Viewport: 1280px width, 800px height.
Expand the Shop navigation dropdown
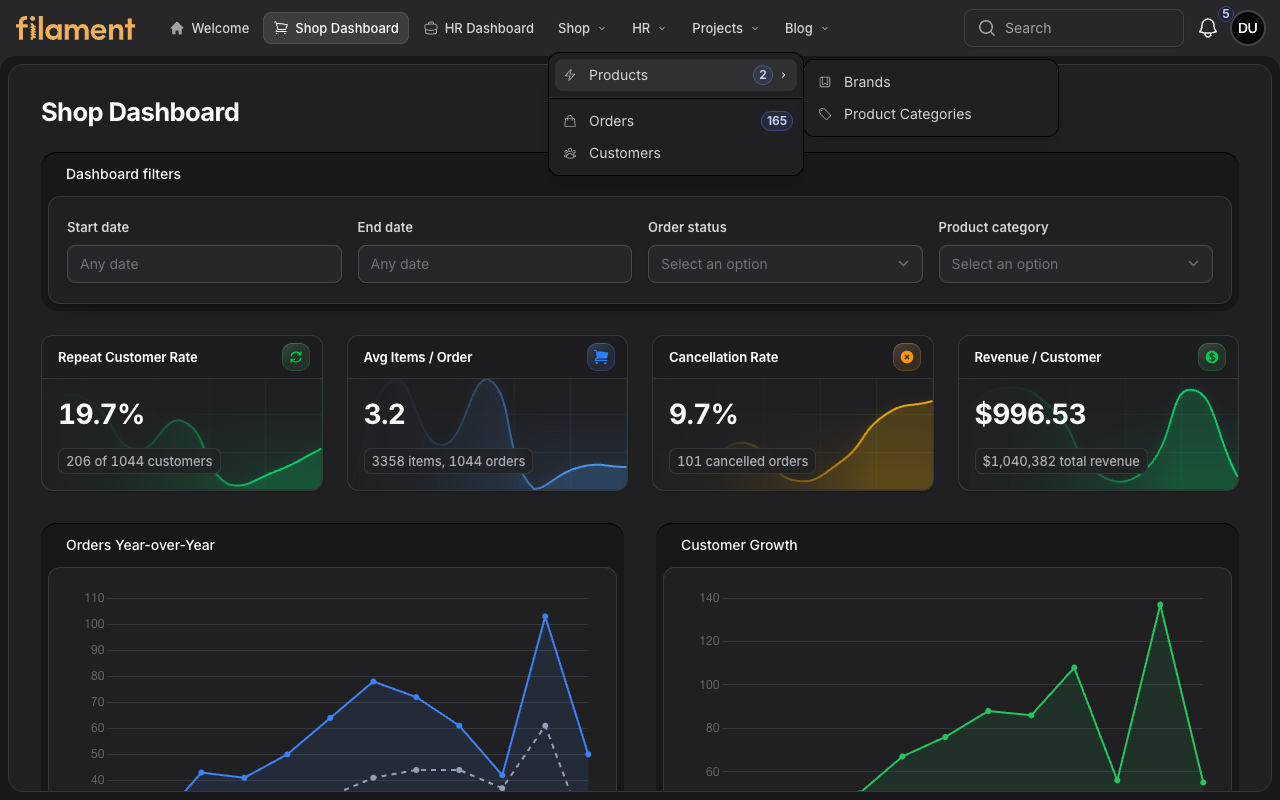tap(582, 28)
